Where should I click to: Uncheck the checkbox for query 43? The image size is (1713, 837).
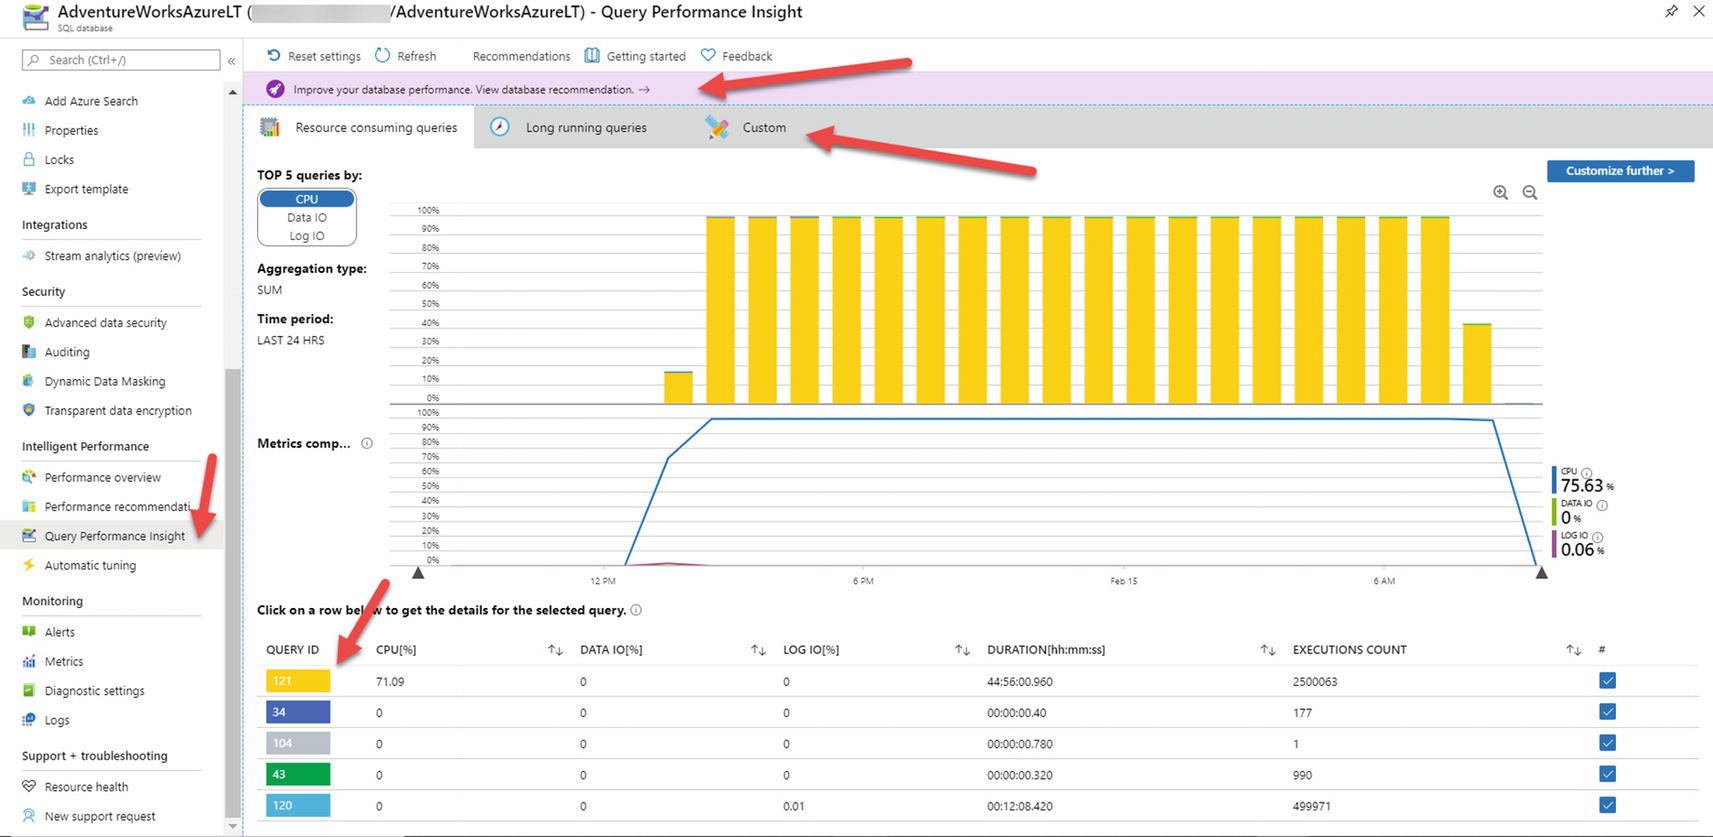point(1607,774)
